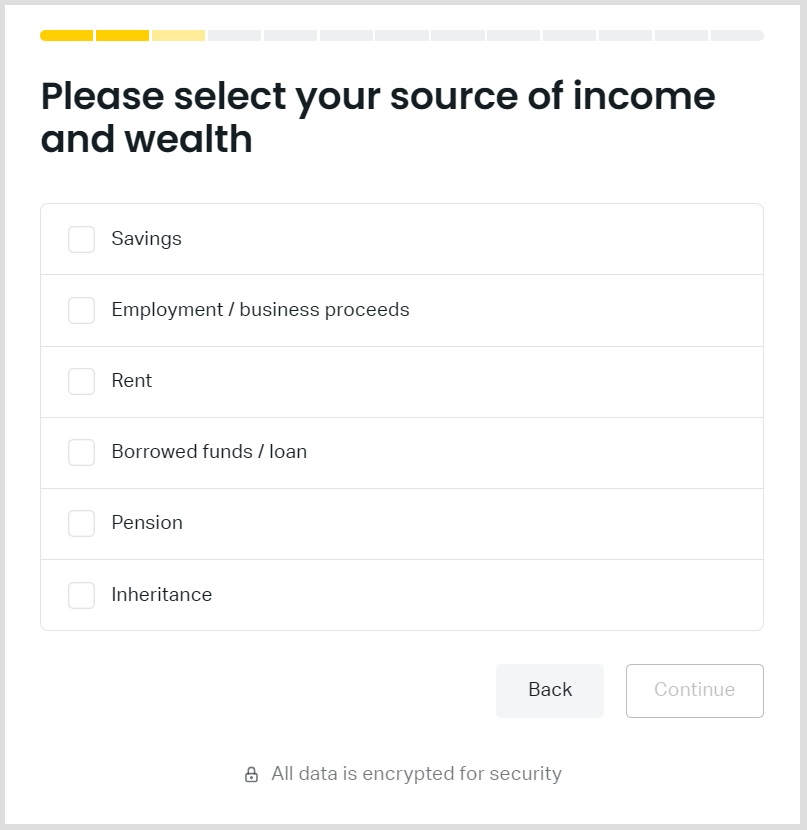Click the "Rent" option label
The height and width of the screenshot is (830, 807).
132,381
